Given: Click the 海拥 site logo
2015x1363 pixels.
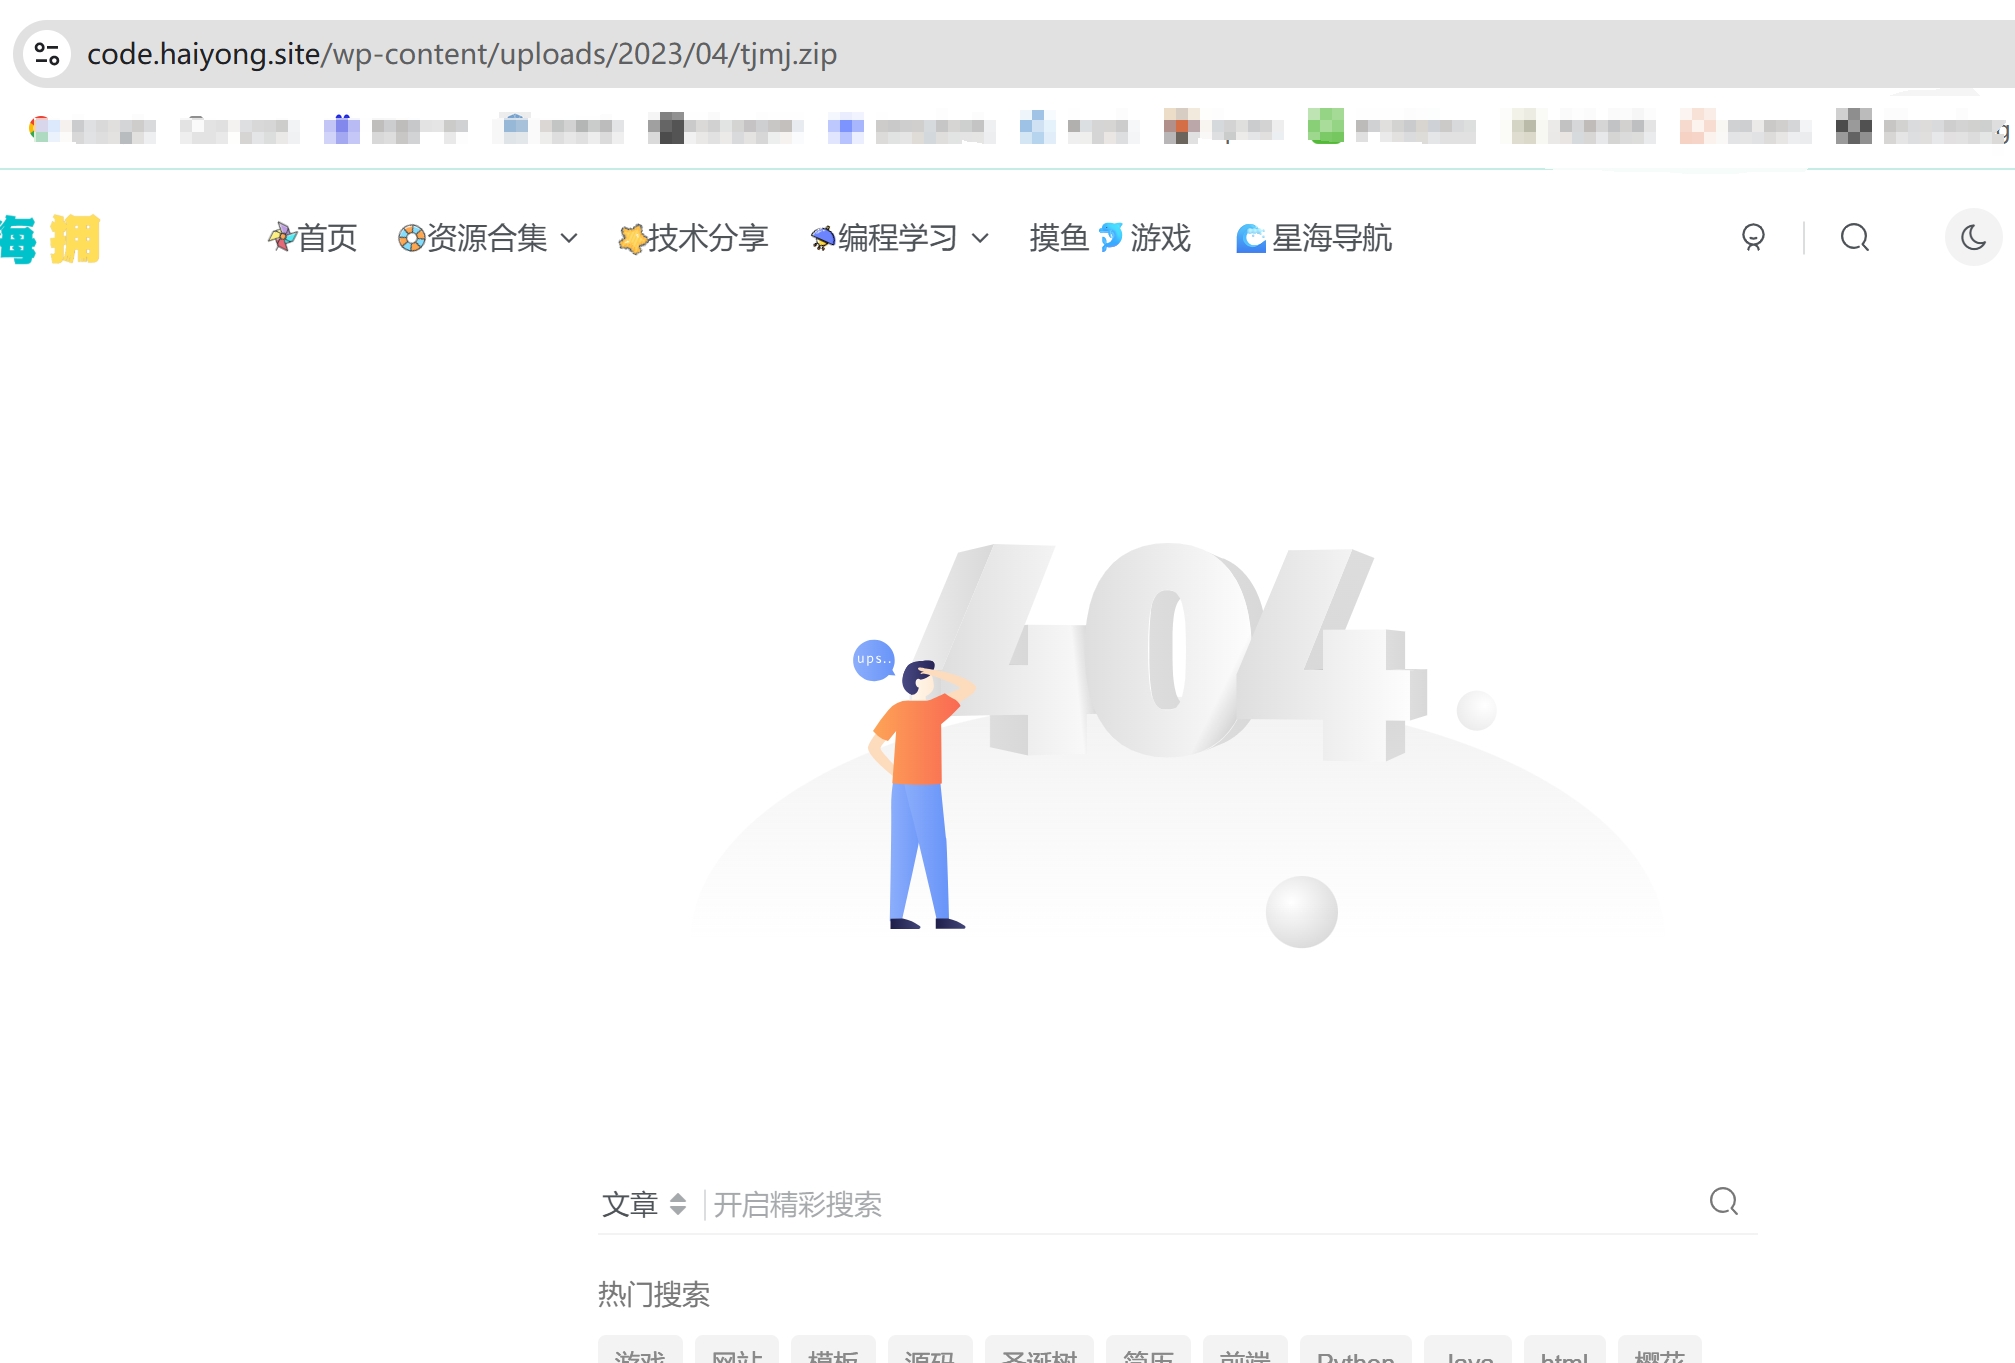Looking at the screenshot, I should click(50, 239).
